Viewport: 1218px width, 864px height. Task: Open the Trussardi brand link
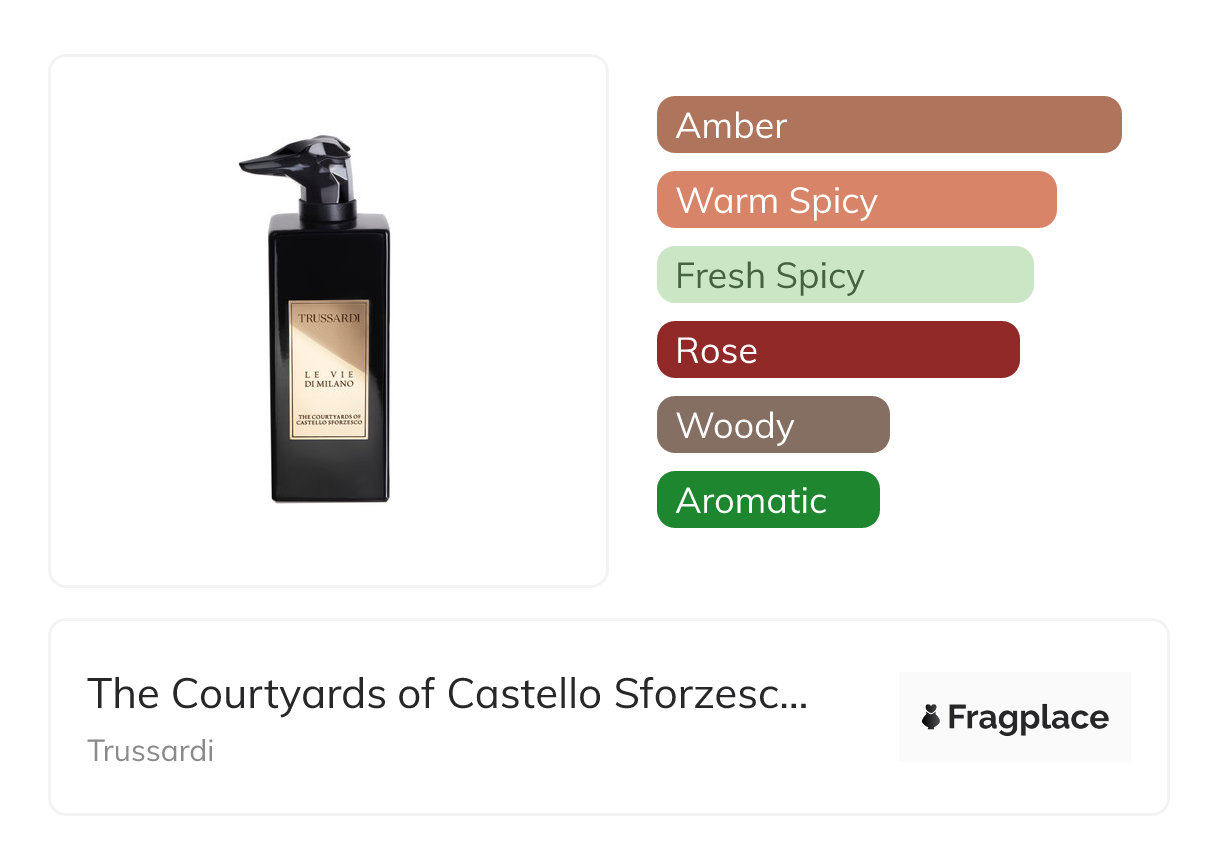150,750
